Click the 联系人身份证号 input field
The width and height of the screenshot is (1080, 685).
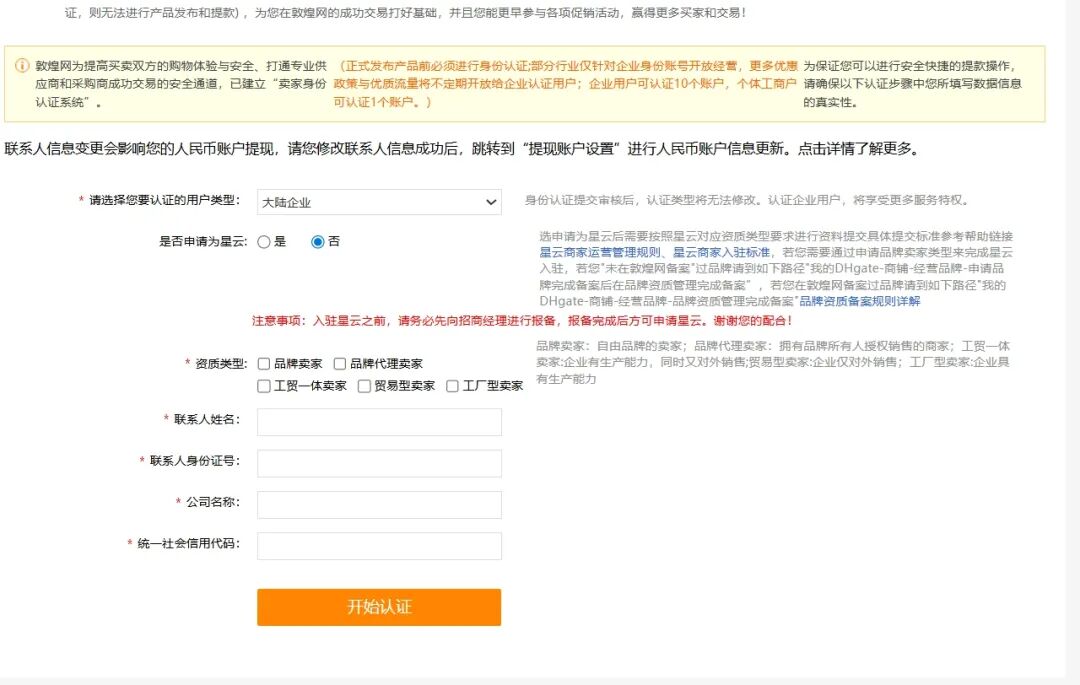tap(380, 462)
